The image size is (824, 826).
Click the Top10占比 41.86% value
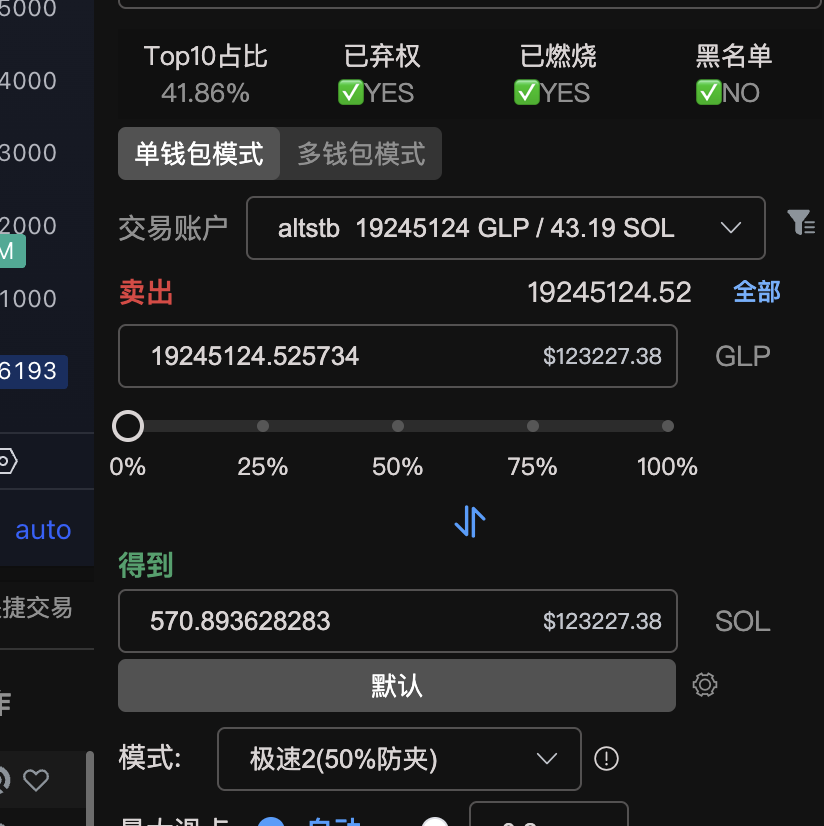click(205, 93)
